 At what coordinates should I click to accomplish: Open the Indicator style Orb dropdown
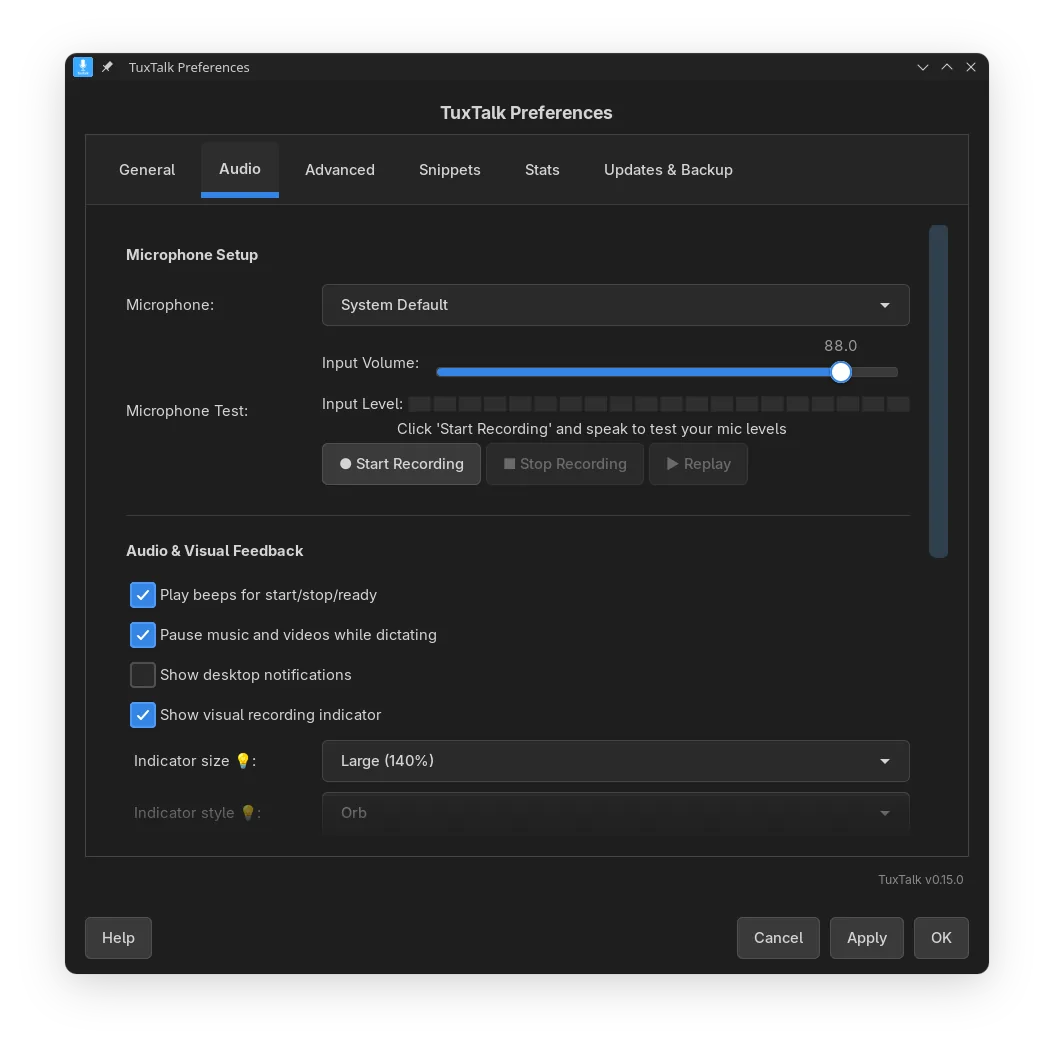click(x=615, y=812)
